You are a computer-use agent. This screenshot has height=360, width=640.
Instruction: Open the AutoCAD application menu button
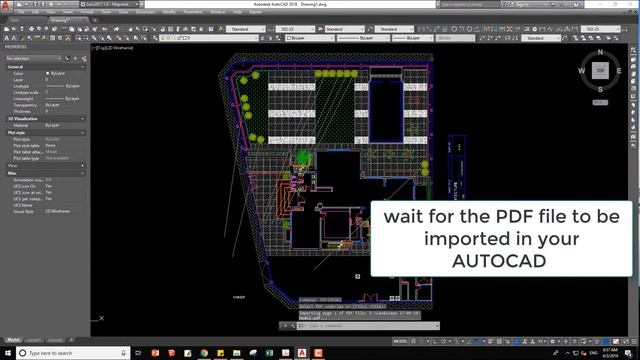(x=6, y=6)
